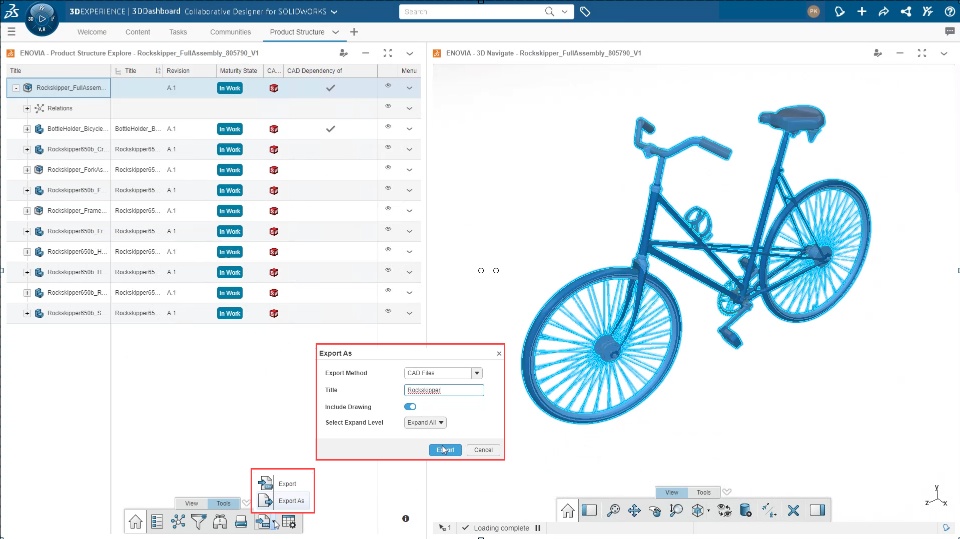The height and width of the screenshot is (539, 960).
Task: Select View tab in Product Structure toolbar
Action: 192,503
